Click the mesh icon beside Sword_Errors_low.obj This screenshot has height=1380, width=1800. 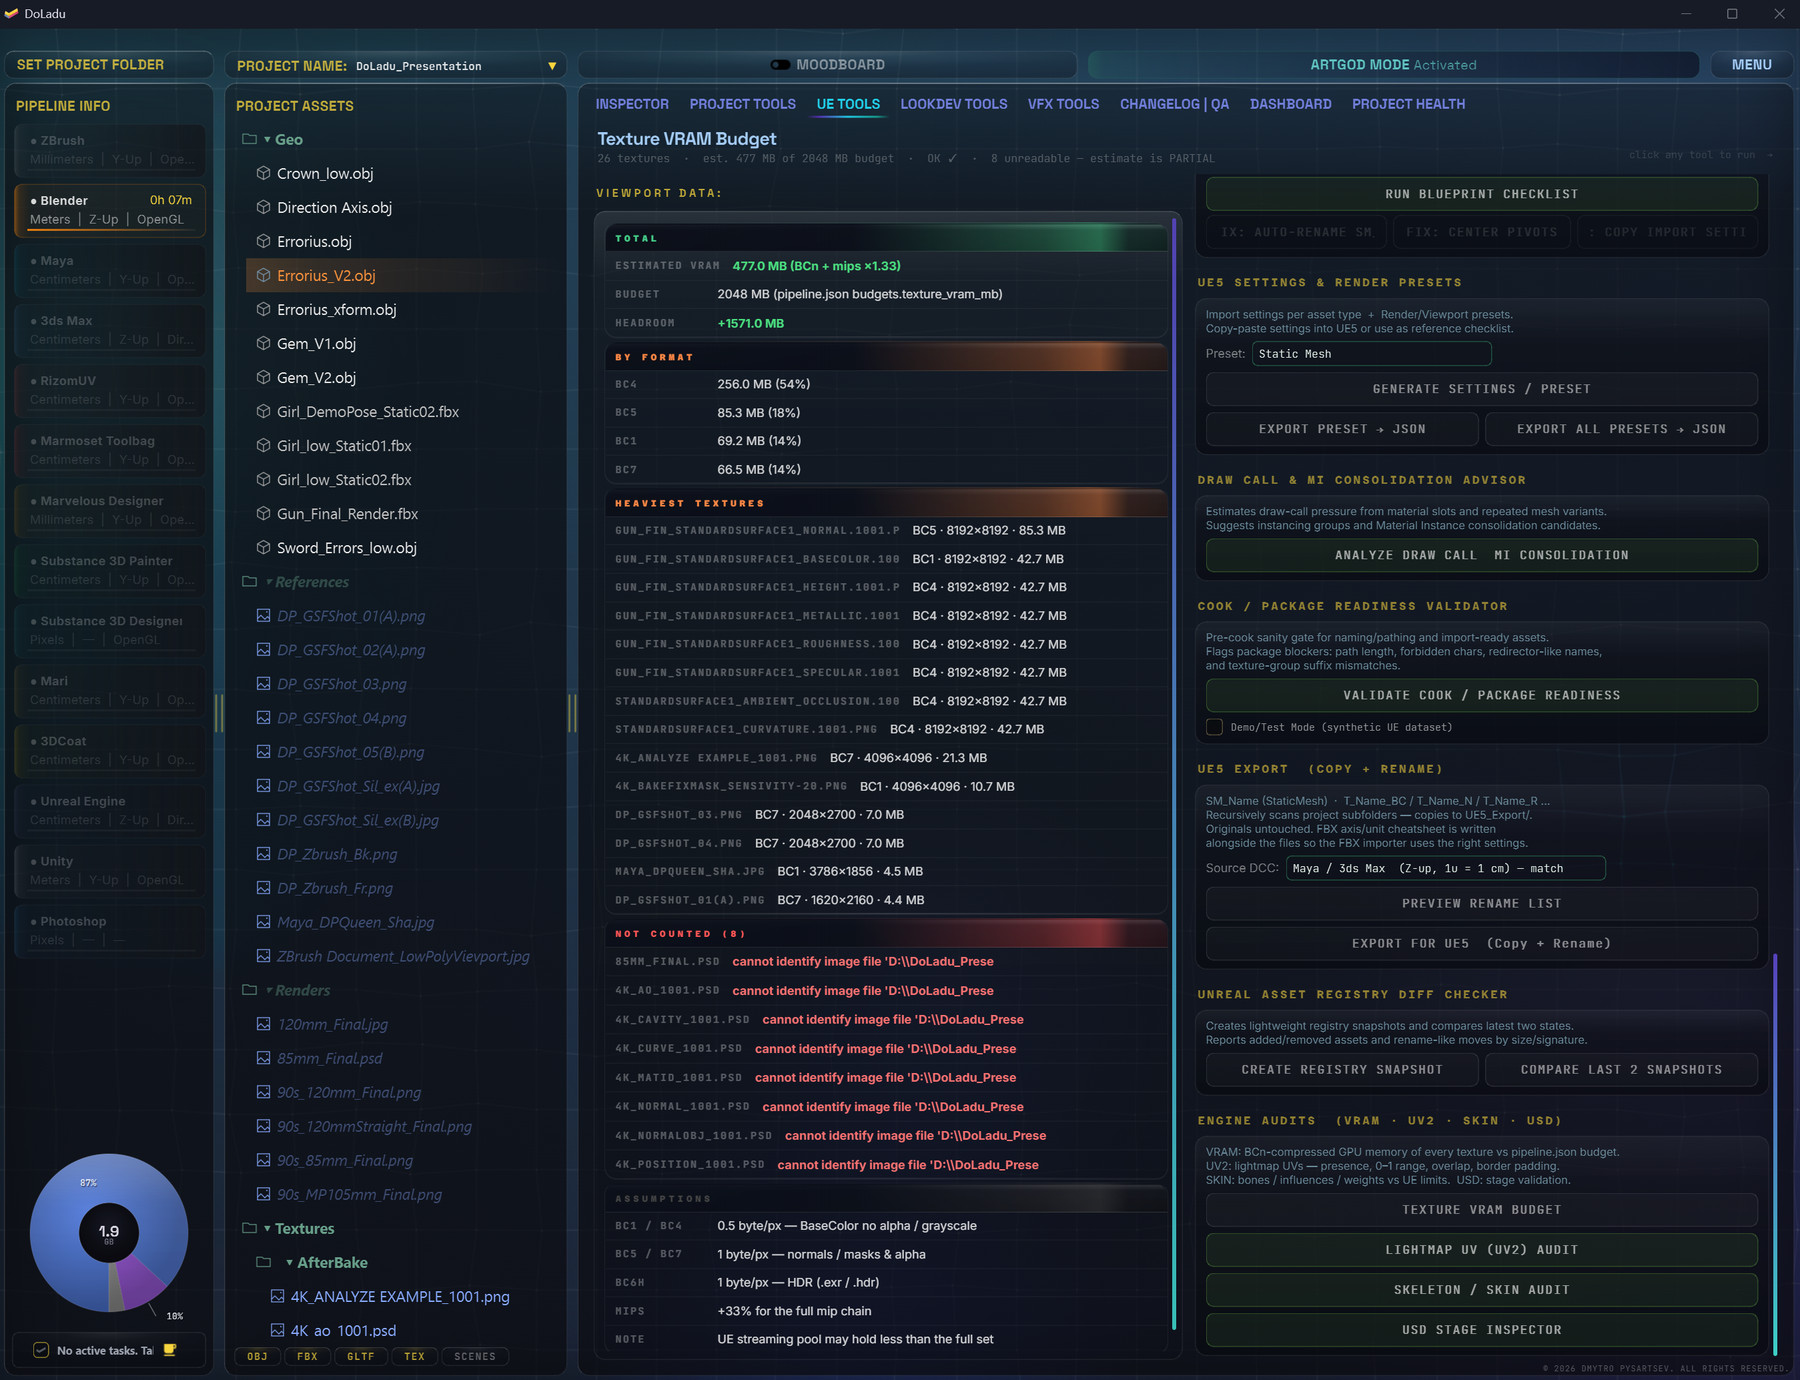coord(263,547)
